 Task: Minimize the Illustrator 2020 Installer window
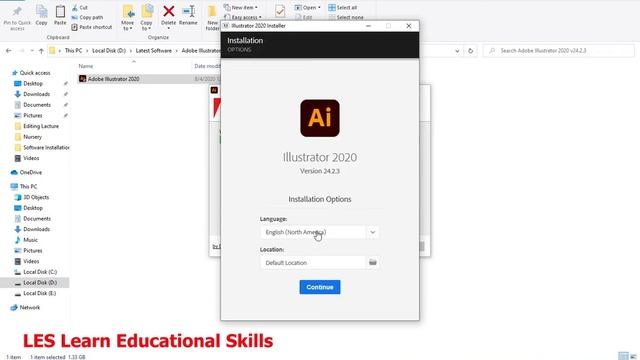(x=368, y=26)
